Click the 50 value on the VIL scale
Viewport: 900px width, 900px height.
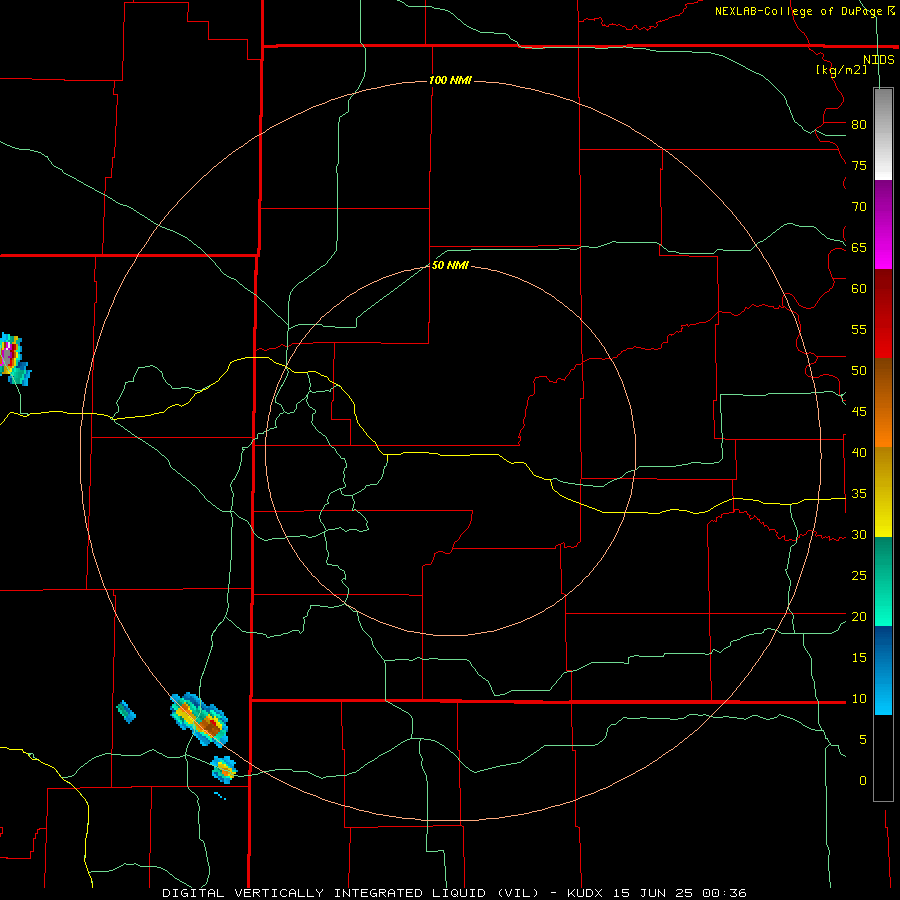[859, 370]
